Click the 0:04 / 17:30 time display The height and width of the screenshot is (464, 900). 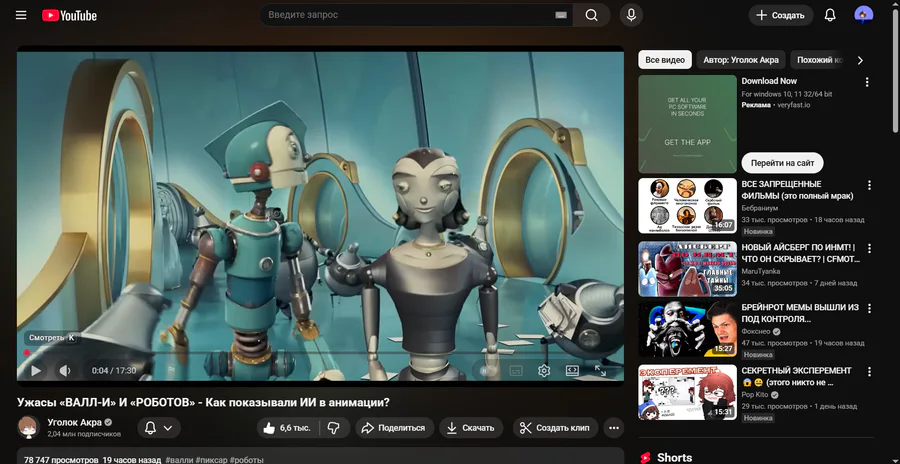tap(114, 371)
